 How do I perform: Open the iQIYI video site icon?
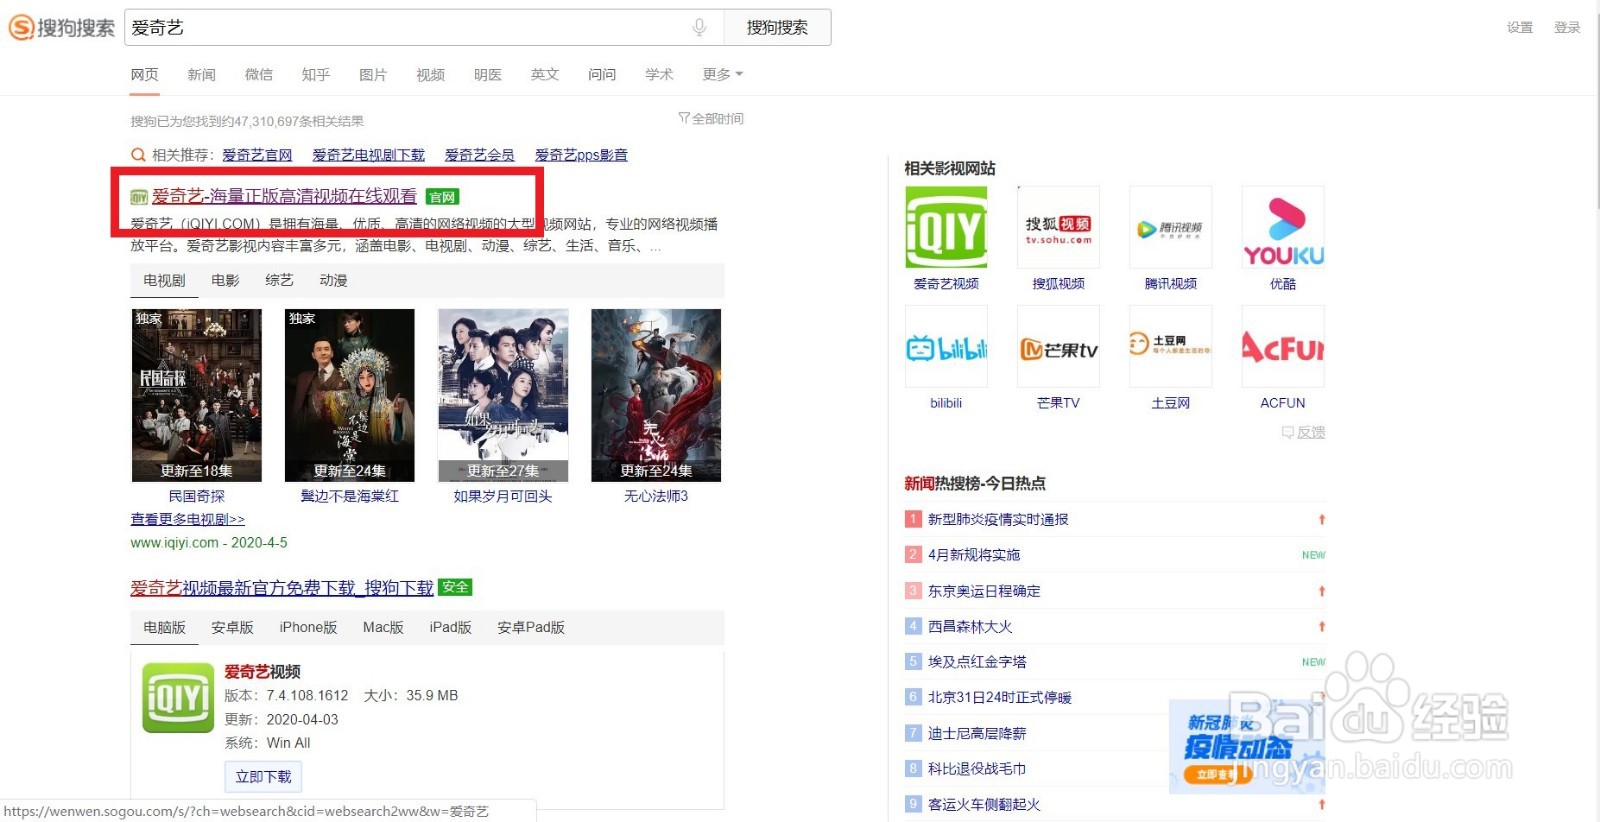[946, 227]
